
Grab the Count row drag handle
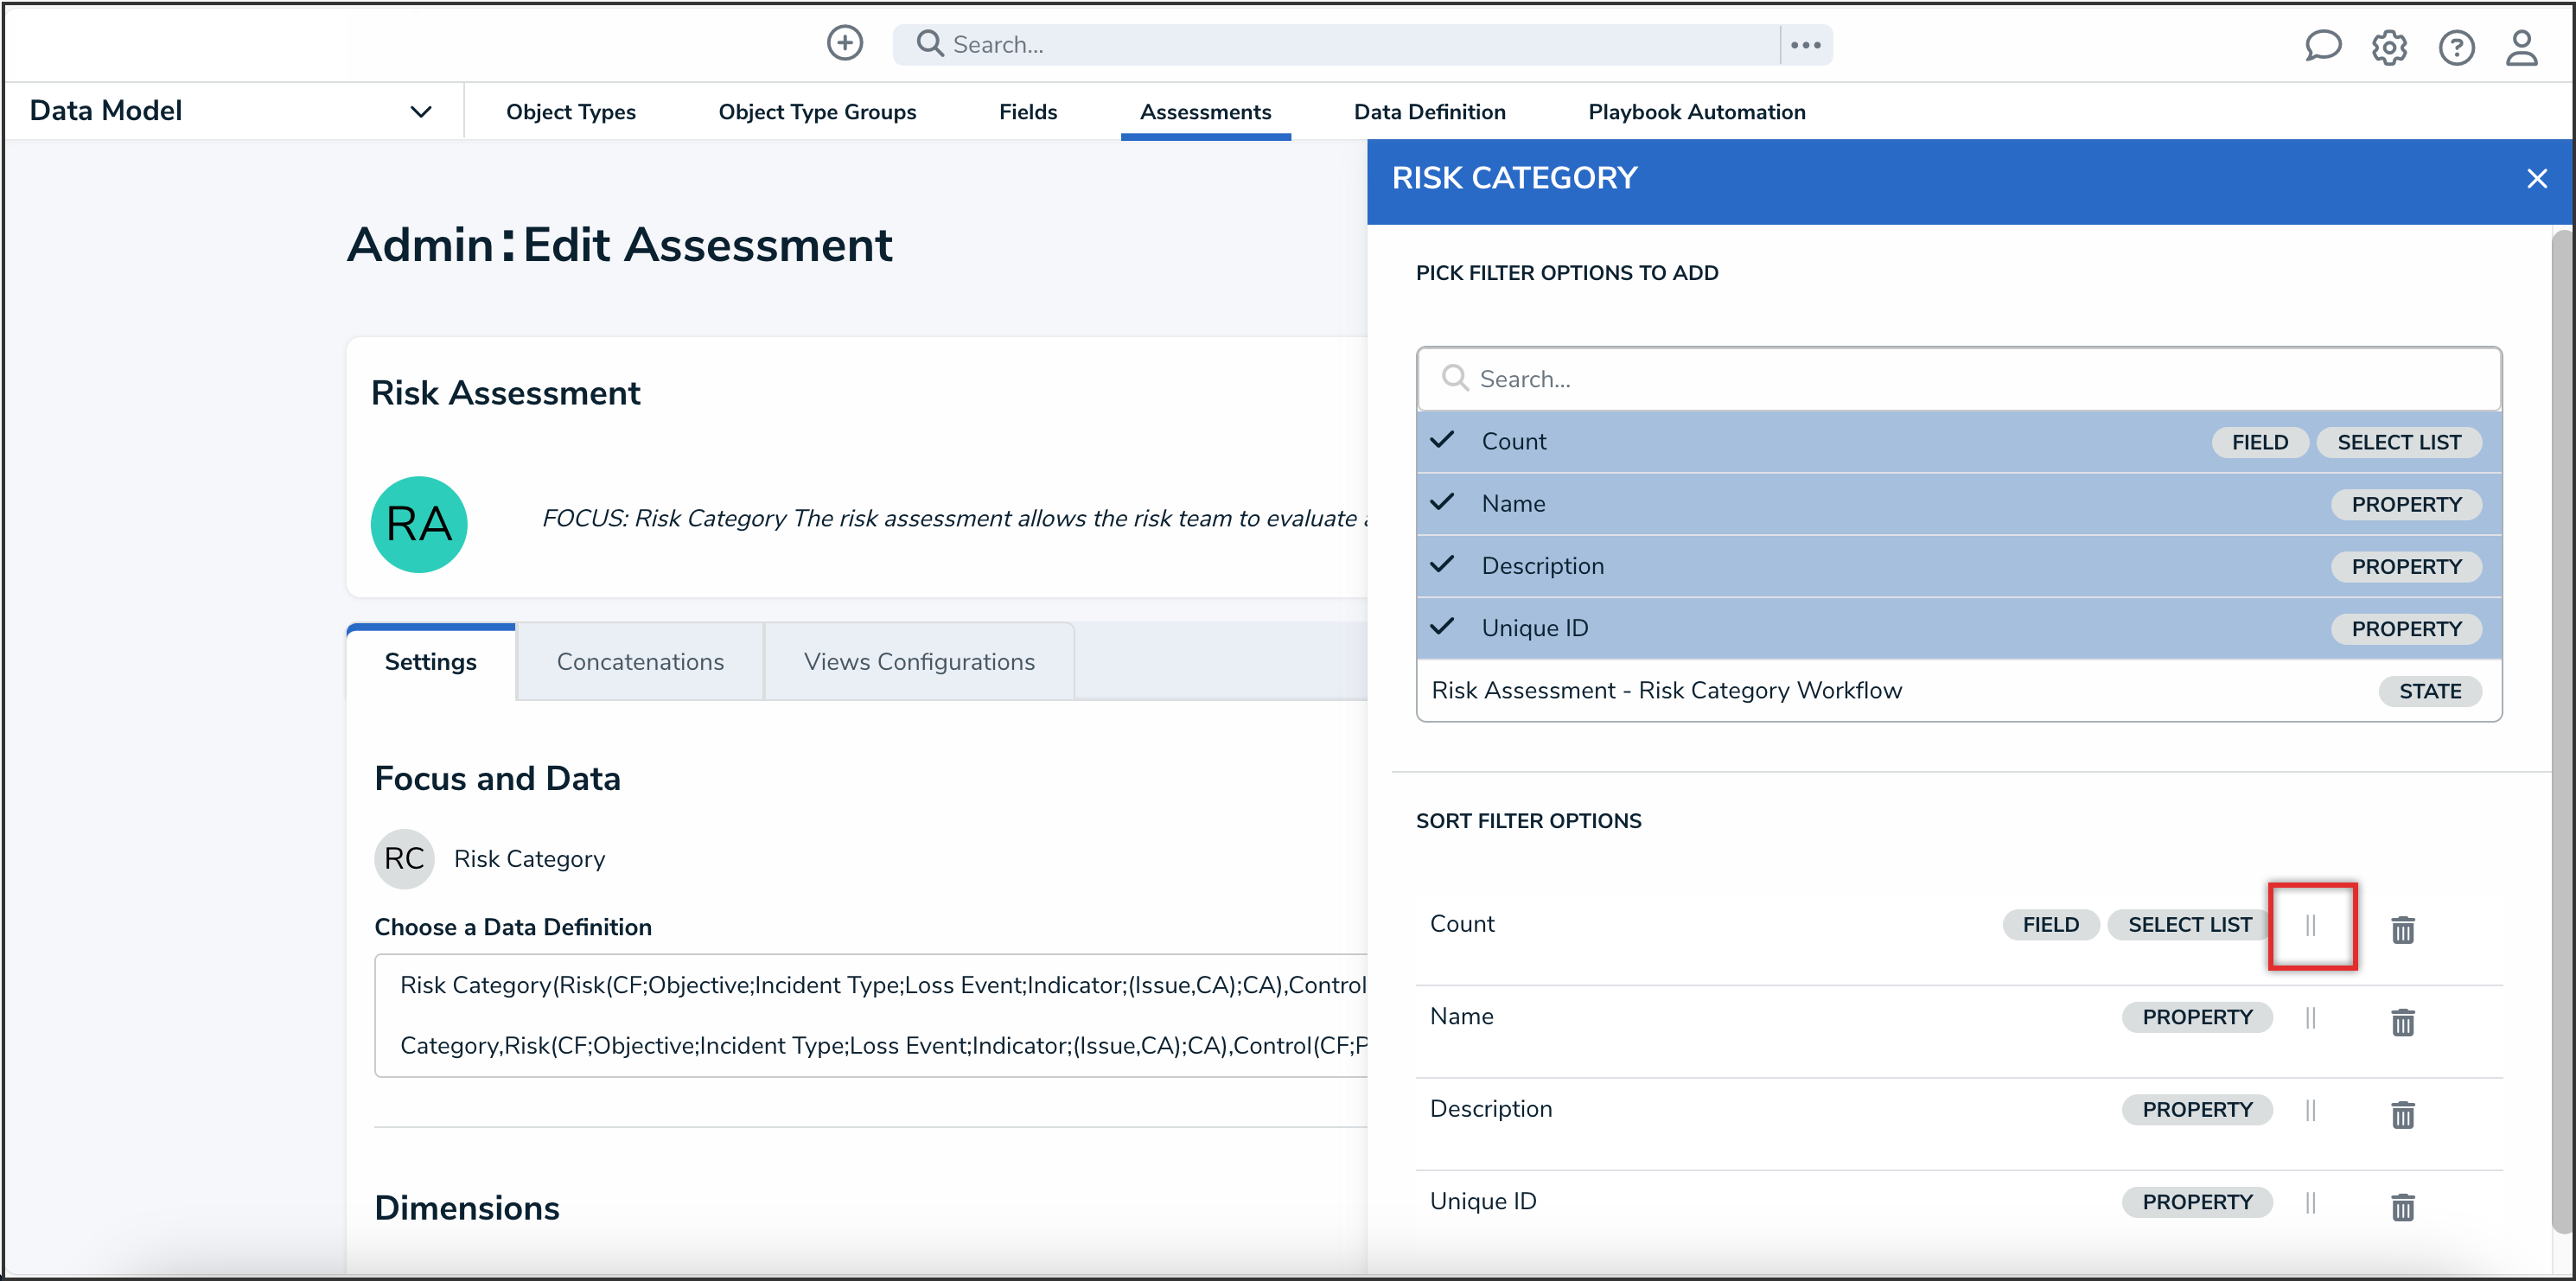pos(2310,925)
